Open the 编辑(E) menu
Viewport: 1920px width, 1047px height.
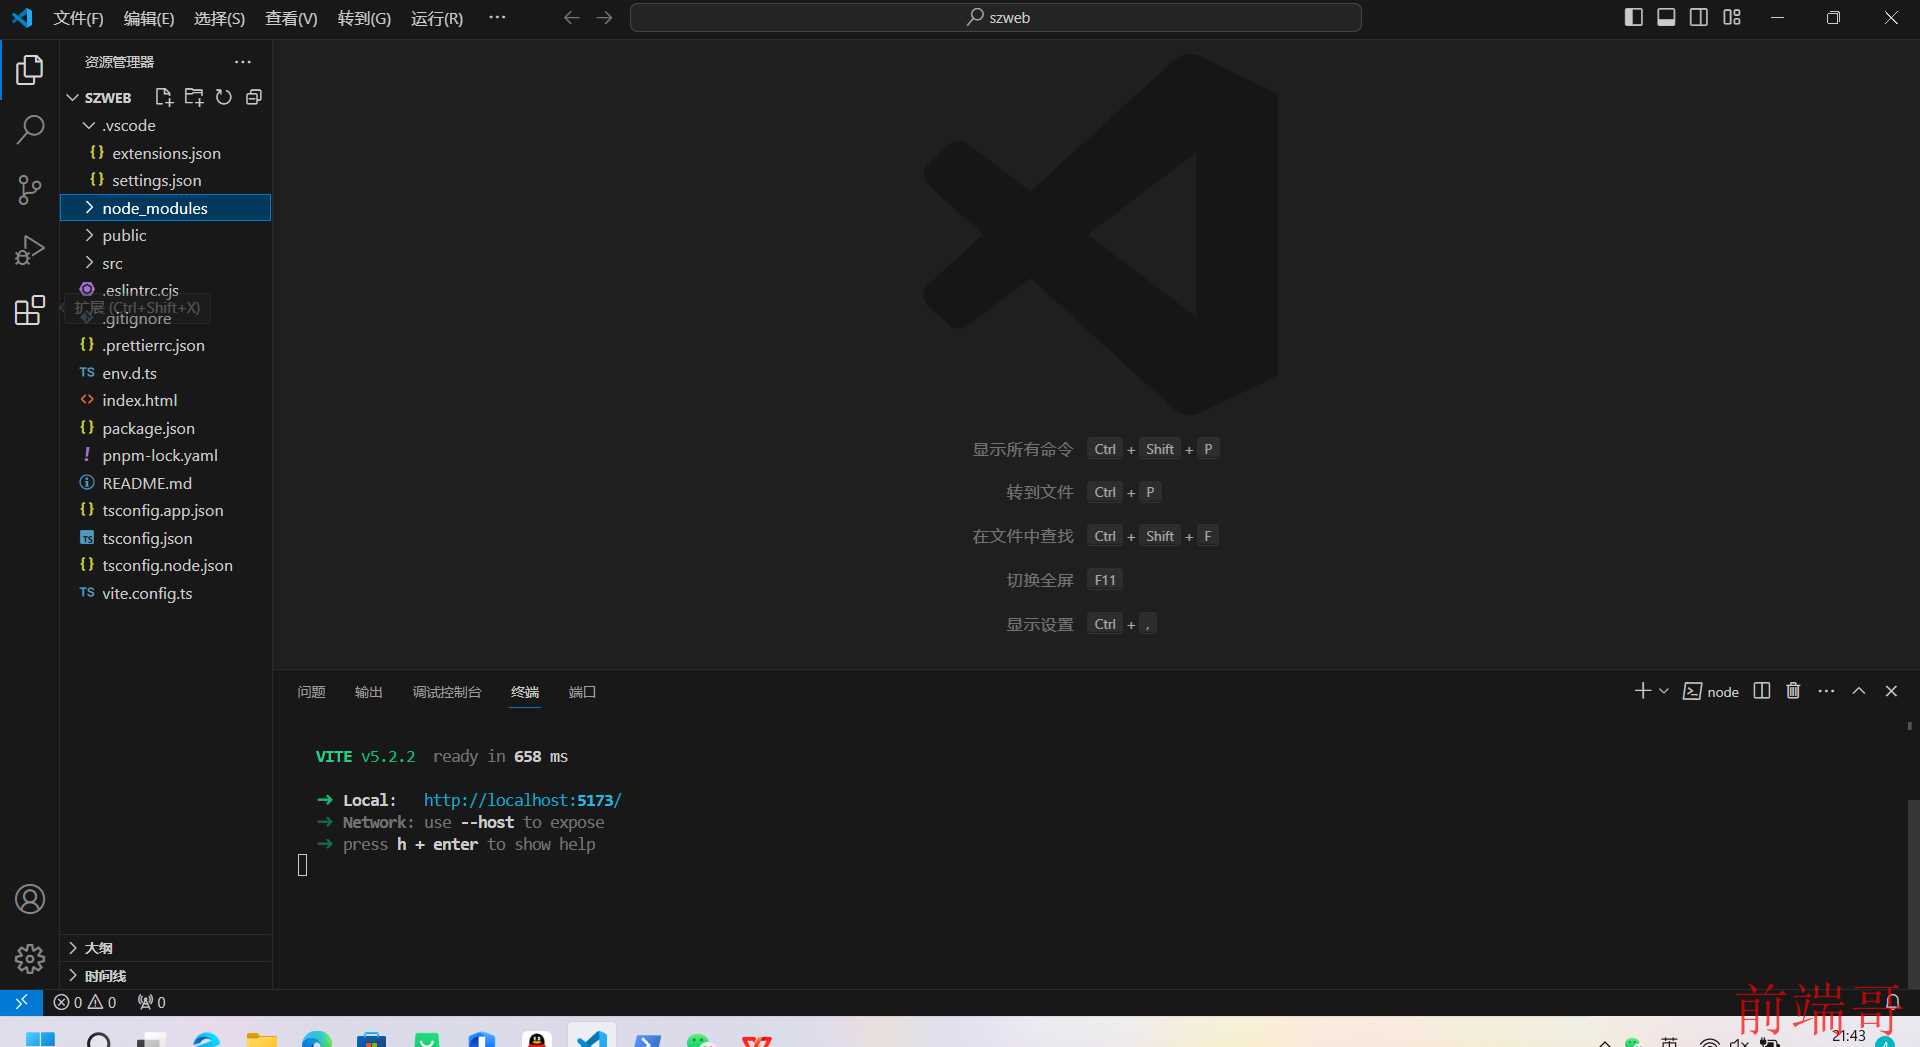coord(148,18)
